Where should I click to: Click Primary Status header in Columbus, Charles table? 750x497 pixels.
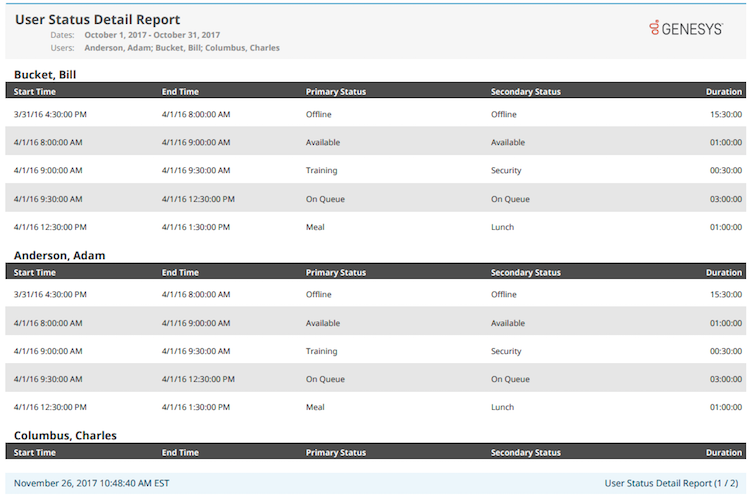336,452
